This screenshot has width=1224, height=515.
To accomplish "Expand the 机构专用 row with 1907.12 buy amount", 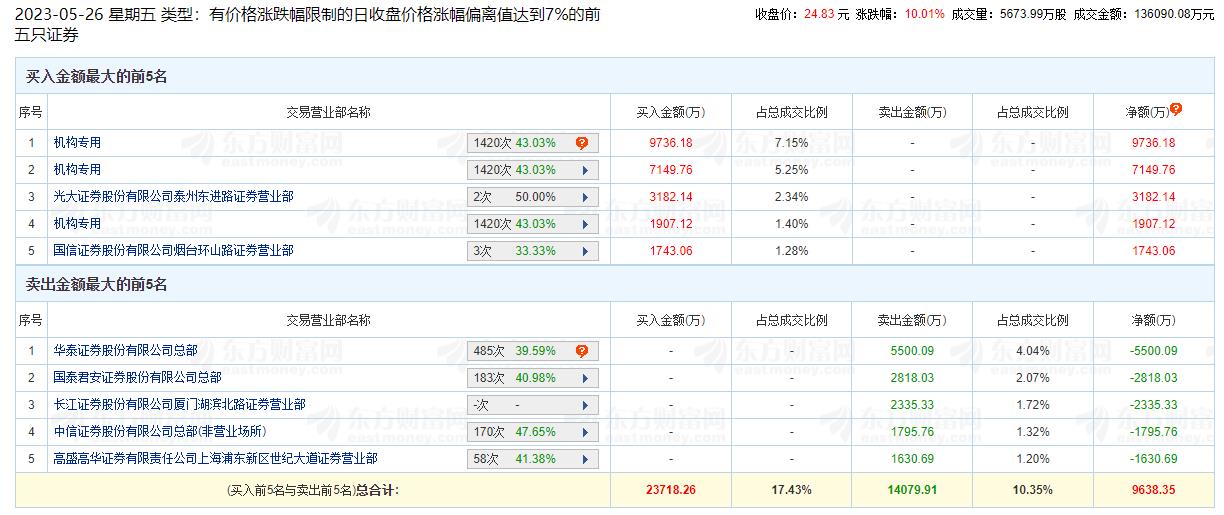I will pos(585,224).
